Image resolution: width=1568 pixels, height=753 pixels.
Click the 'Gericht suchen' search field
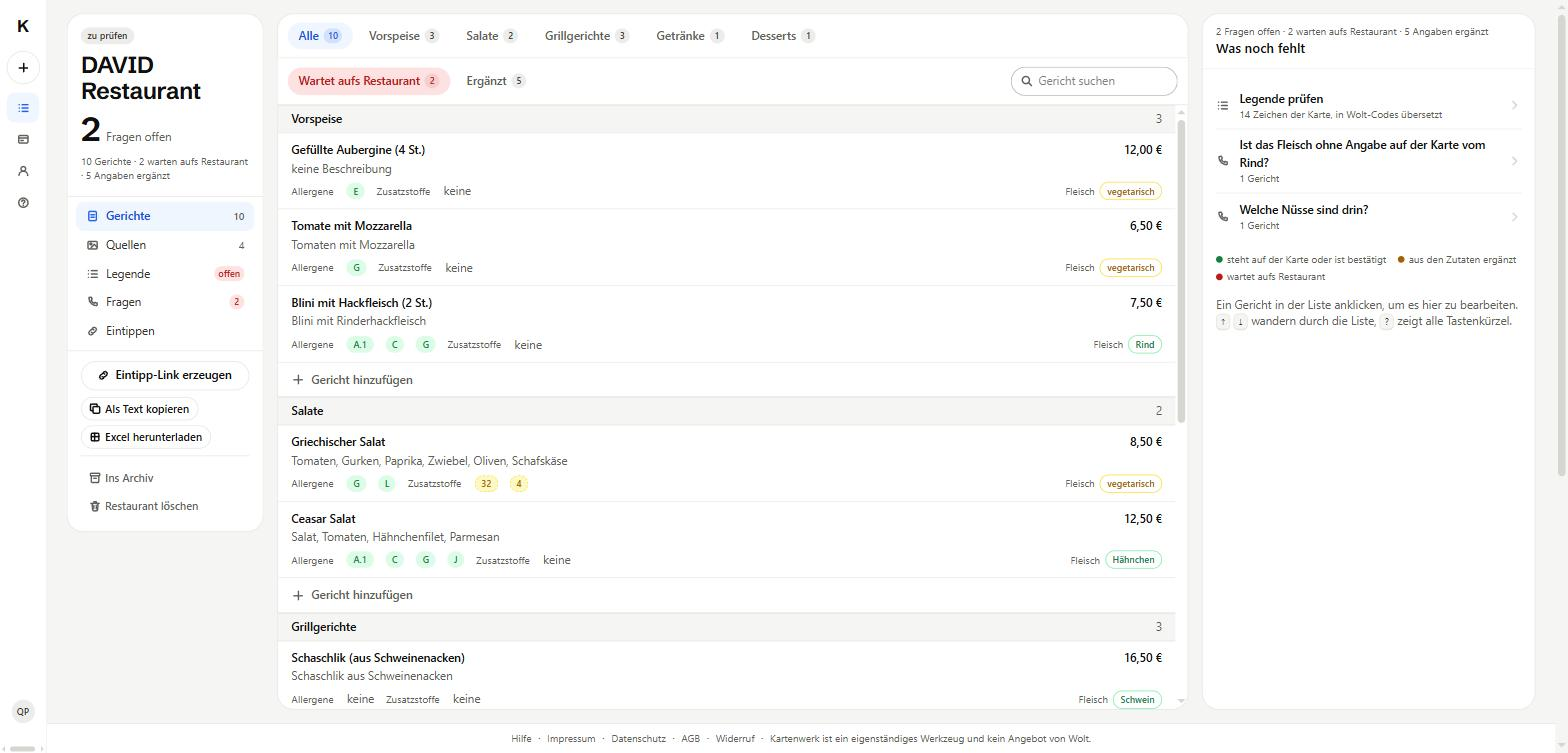pyautogui.click(x=1094, y=81)
